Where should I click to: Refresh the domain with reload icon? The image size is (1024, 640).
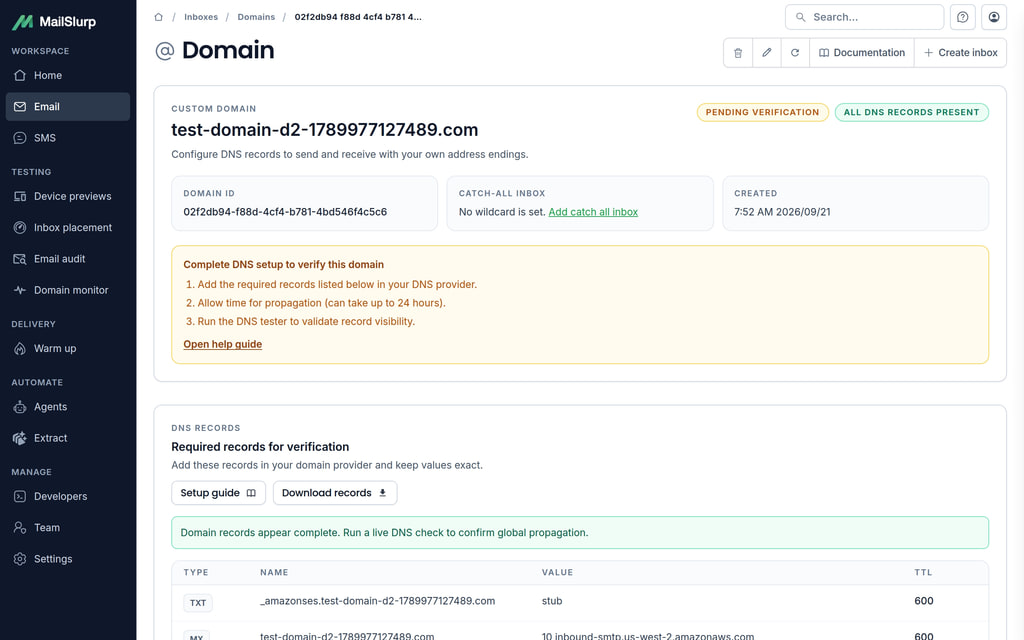coord(795,53)
